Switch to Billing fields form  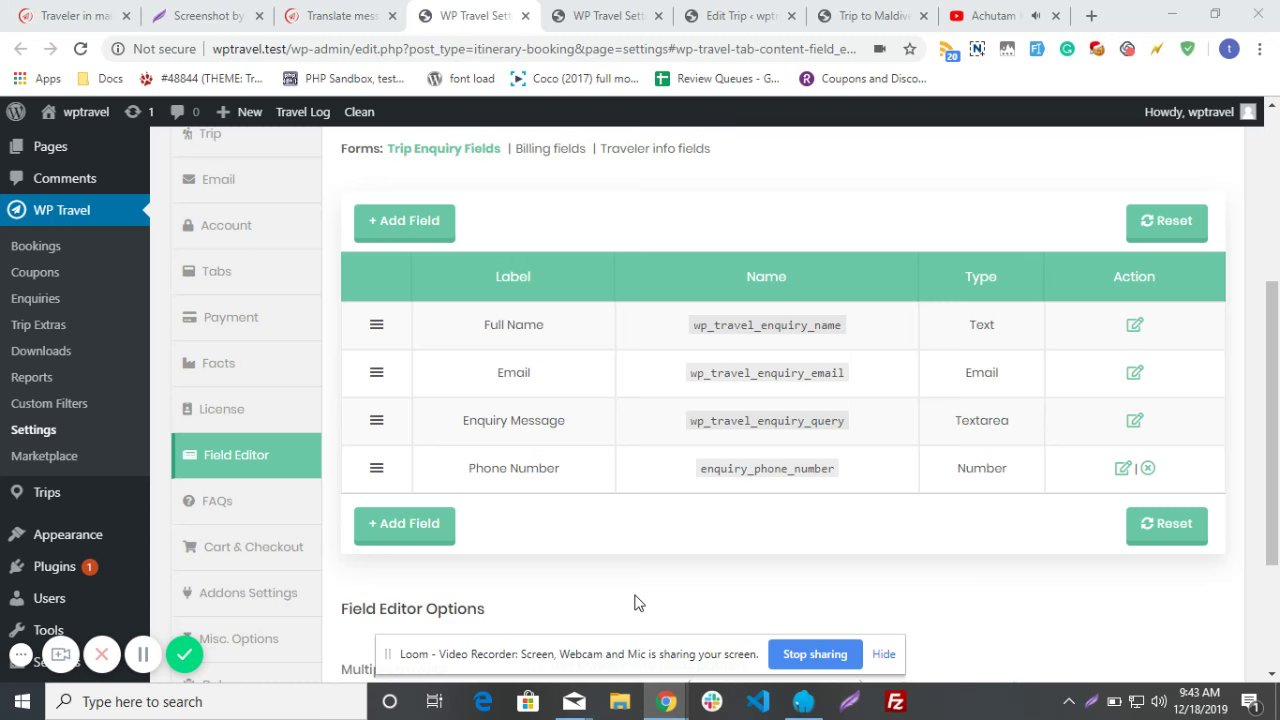tap(550, 148)
